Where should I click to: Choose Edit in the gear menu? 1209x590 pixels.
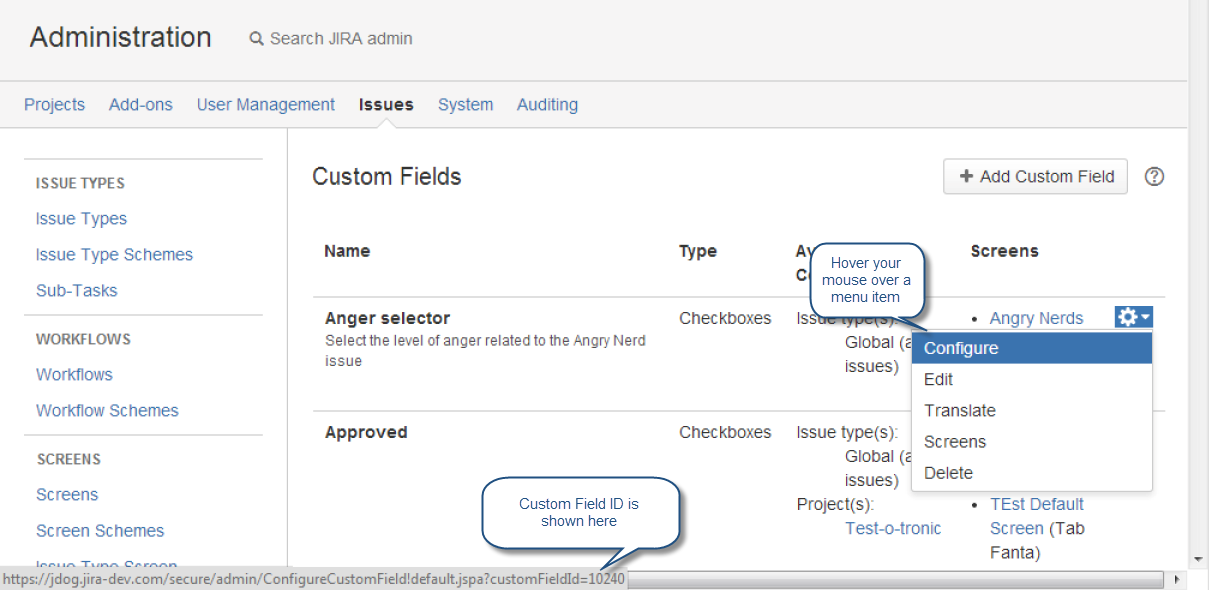(x=938, y=379)
